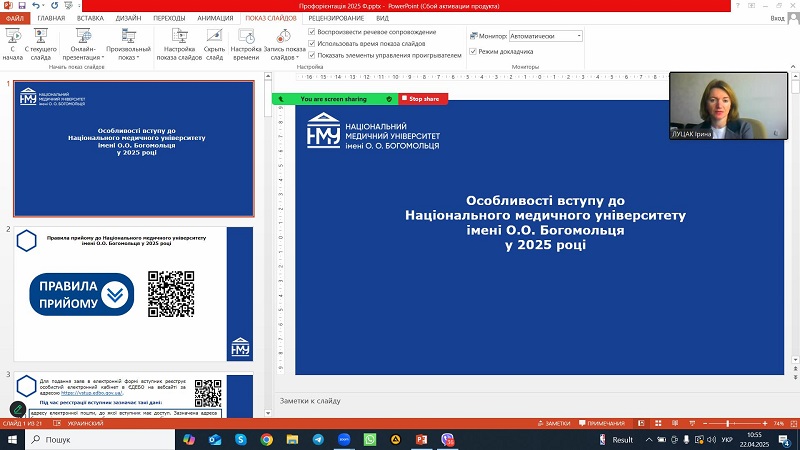Open WhatsApp from taskbar
The height and width of the screenshot is (450, 800).
[x=370, y=439]
